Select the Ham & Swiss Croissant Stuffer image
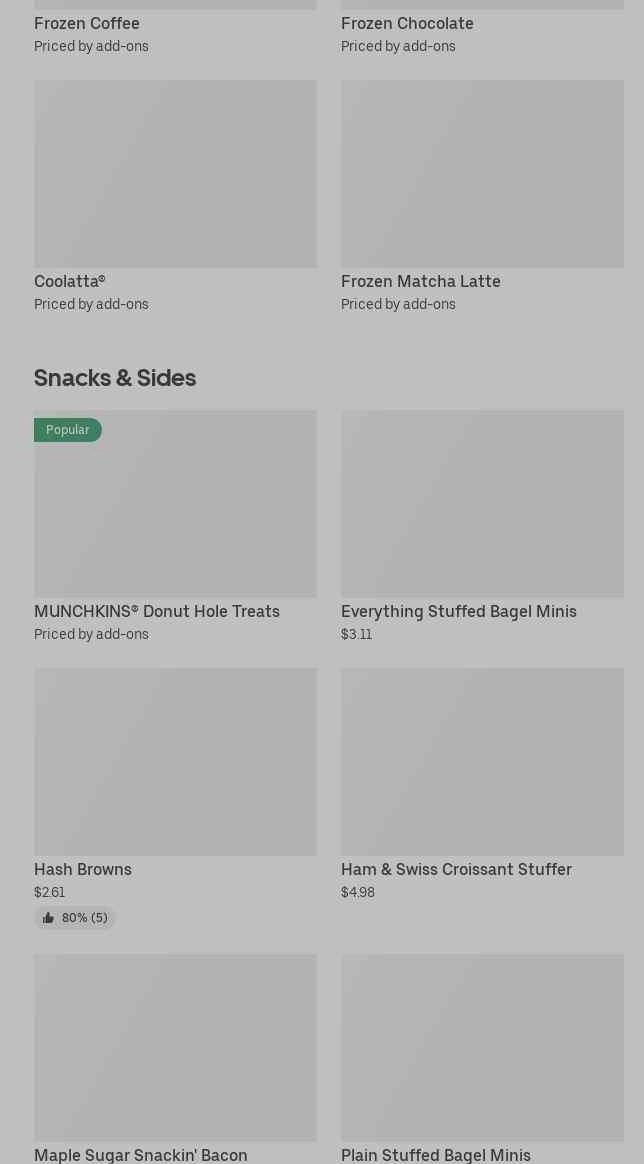Viewport: 644px width, 1164px height. coord(482,761)
